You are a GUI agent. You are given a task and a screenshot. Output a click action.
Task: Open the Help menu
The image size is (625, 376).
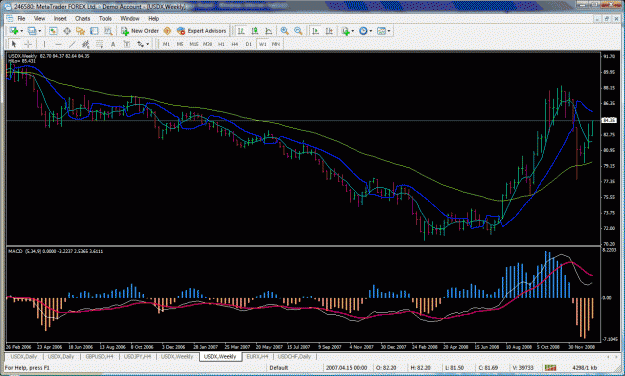153,18
